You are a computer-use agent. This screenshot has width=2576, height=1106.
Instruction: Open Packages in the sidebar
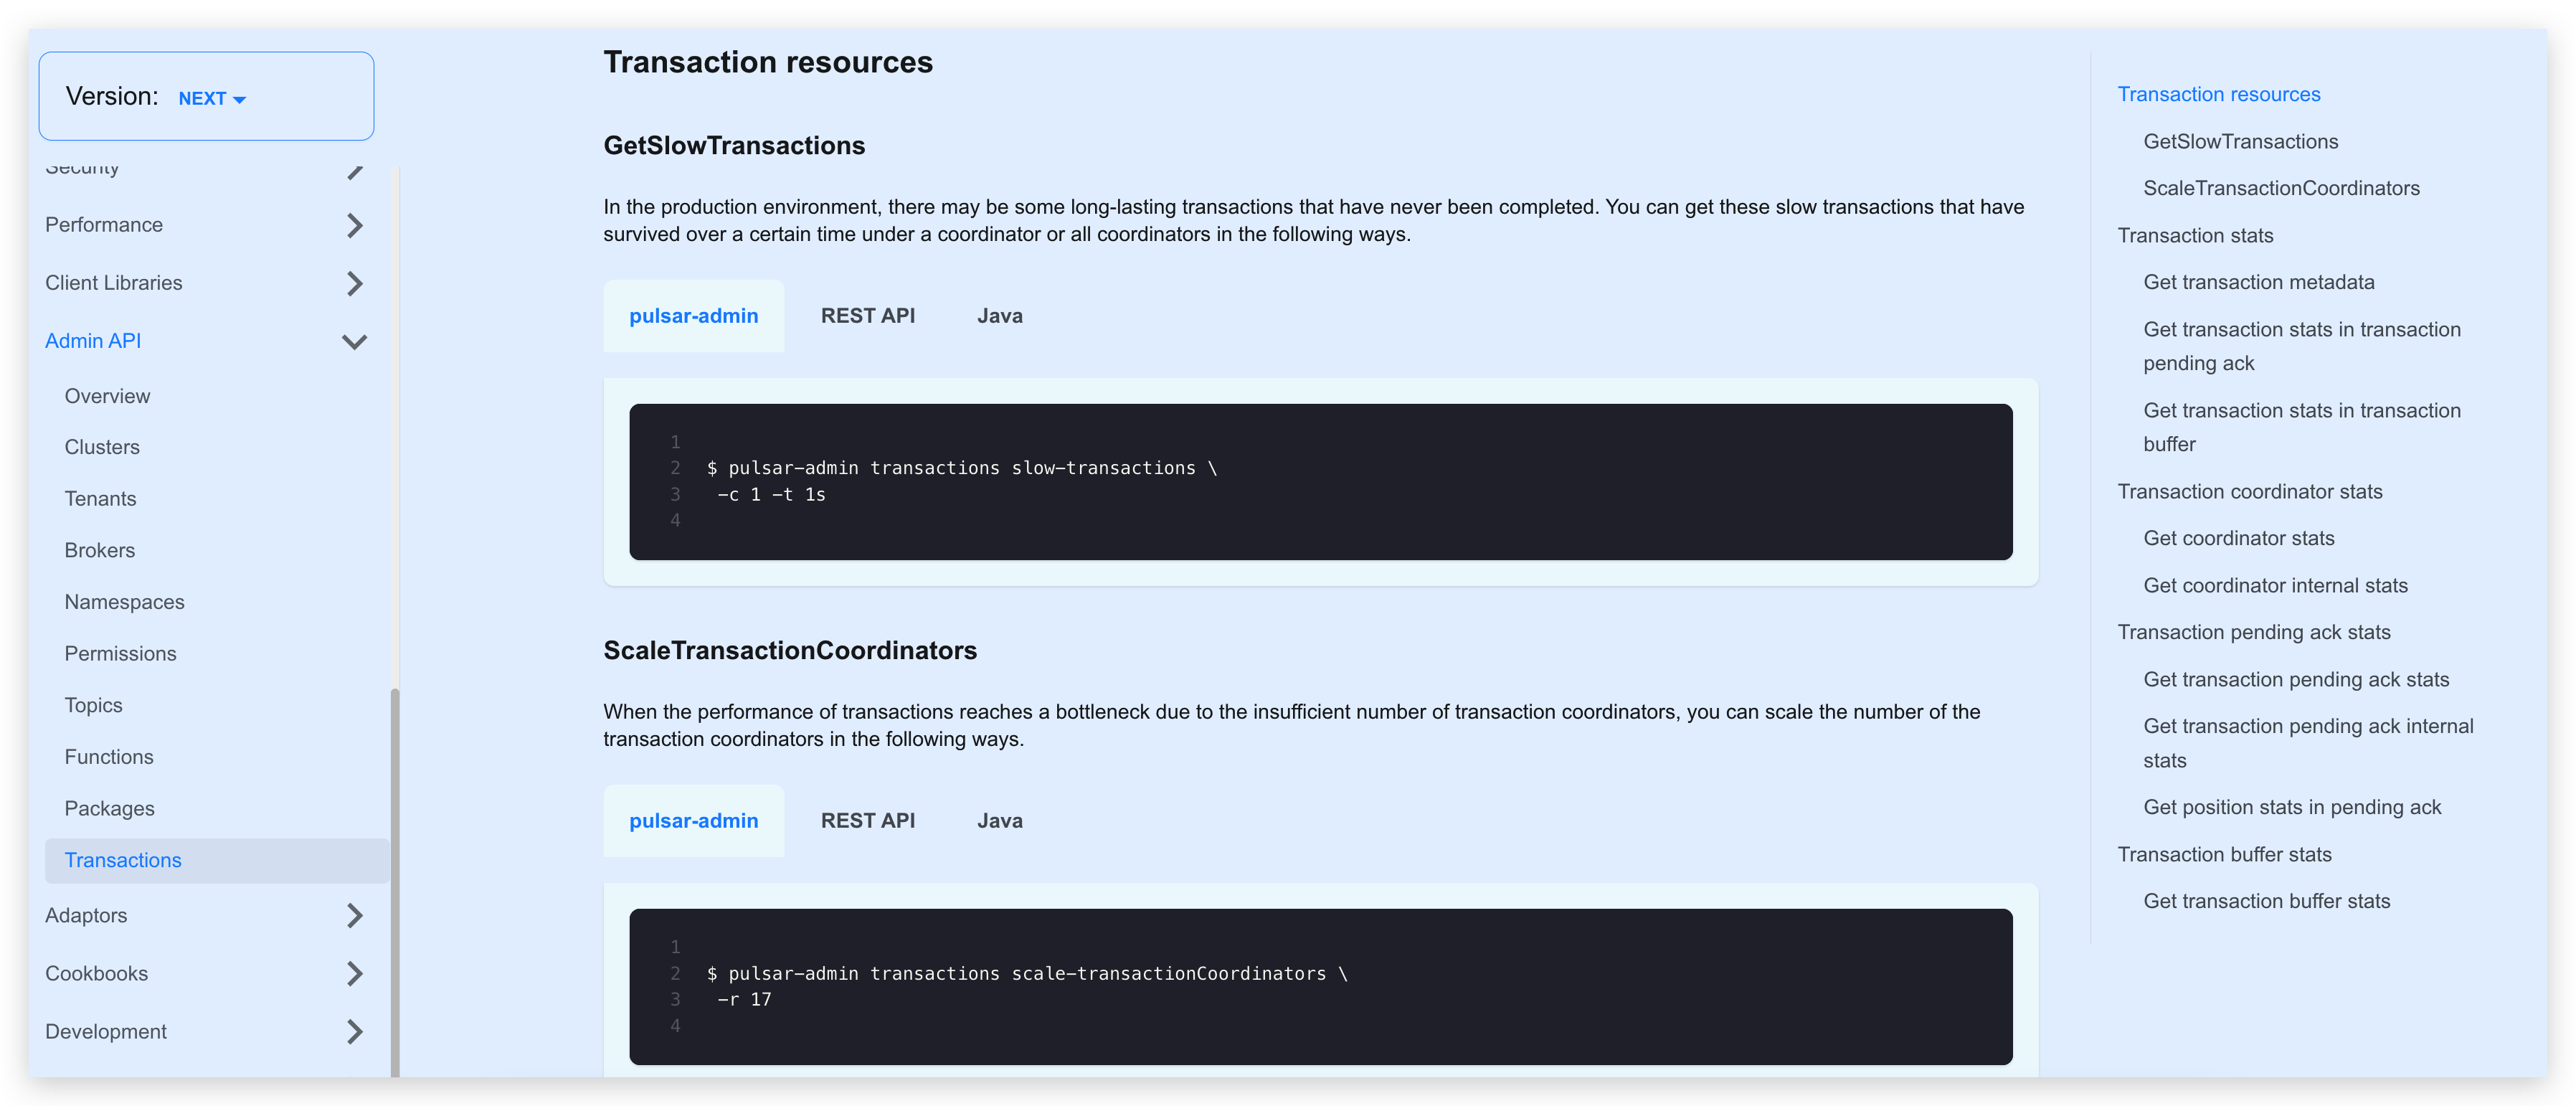109,808
